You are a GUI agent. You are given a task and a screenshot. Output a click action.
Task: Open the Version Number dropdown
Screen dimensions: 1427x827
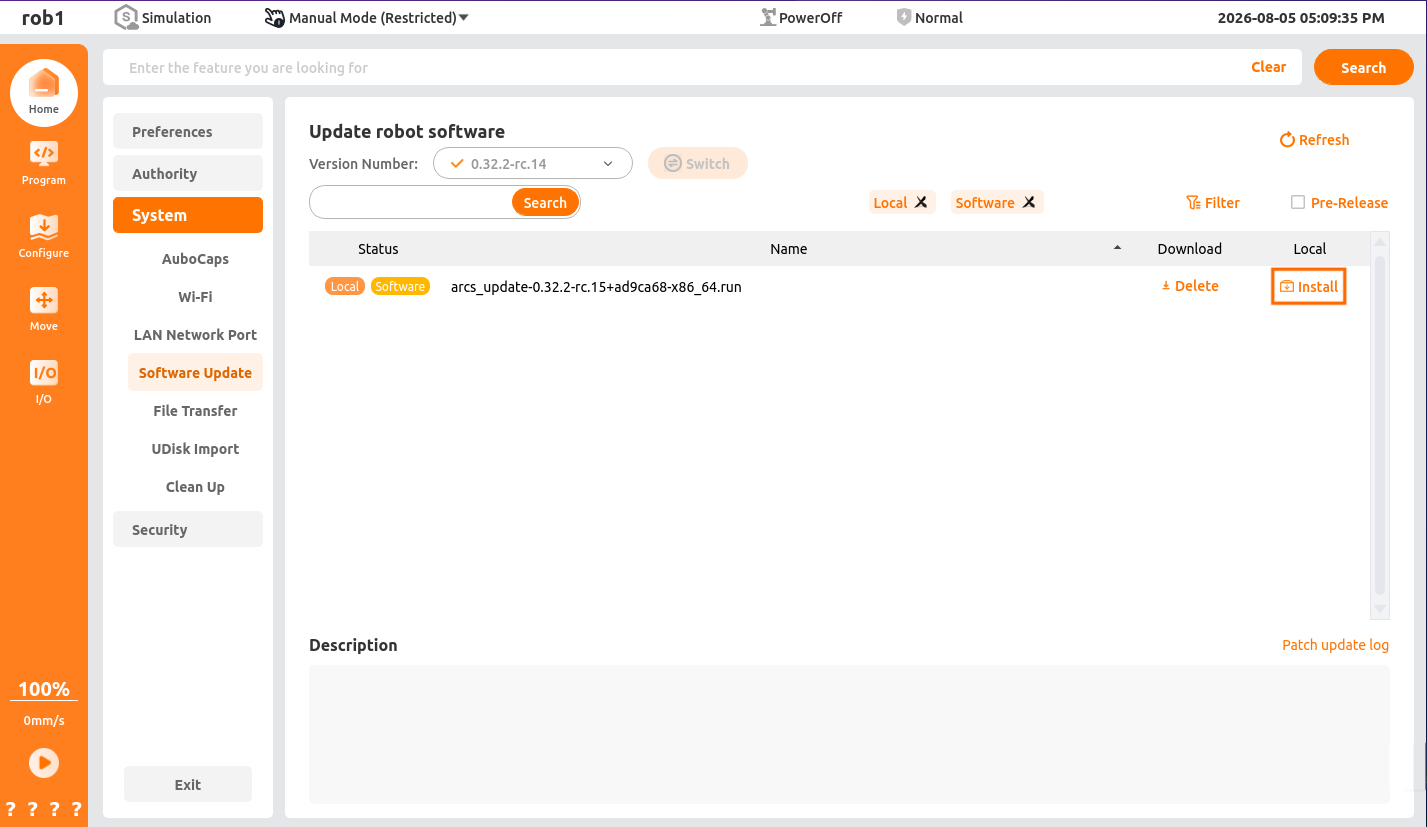click(x=533, y=163)
